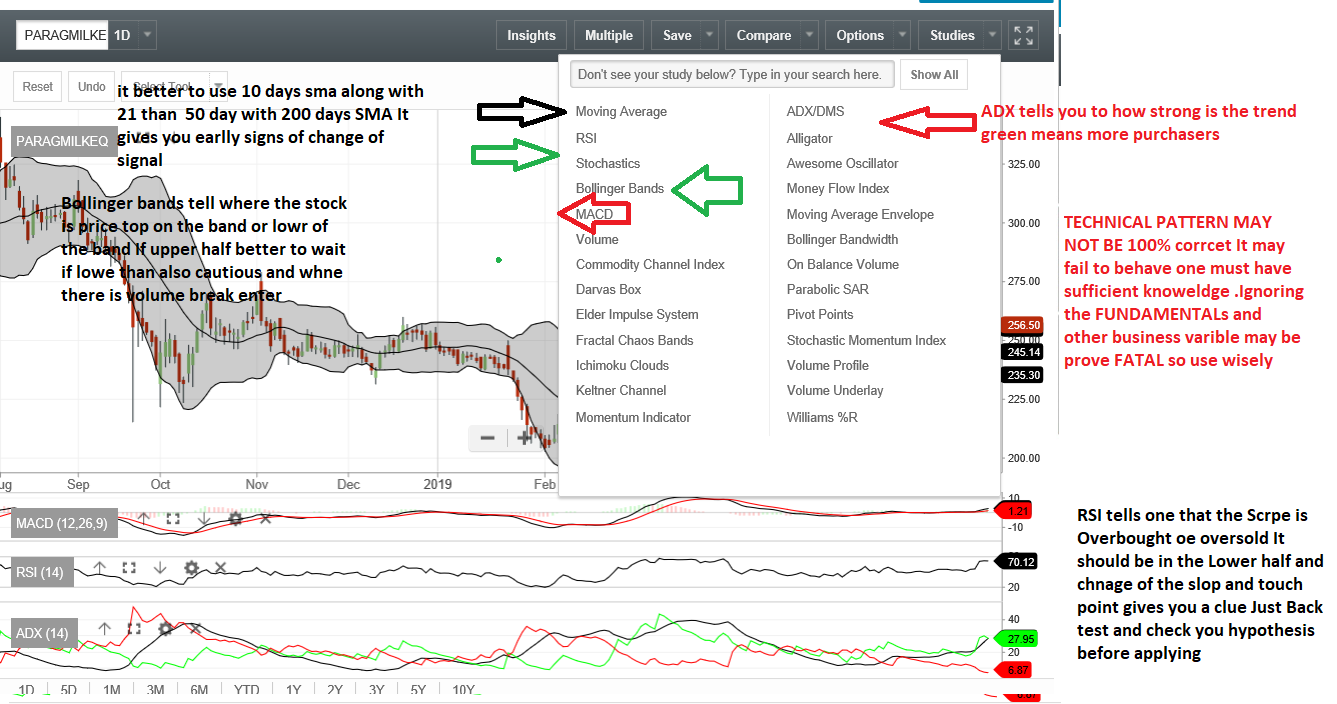Close the RSI (14) study panel
1337x704 pixels.
221,568
